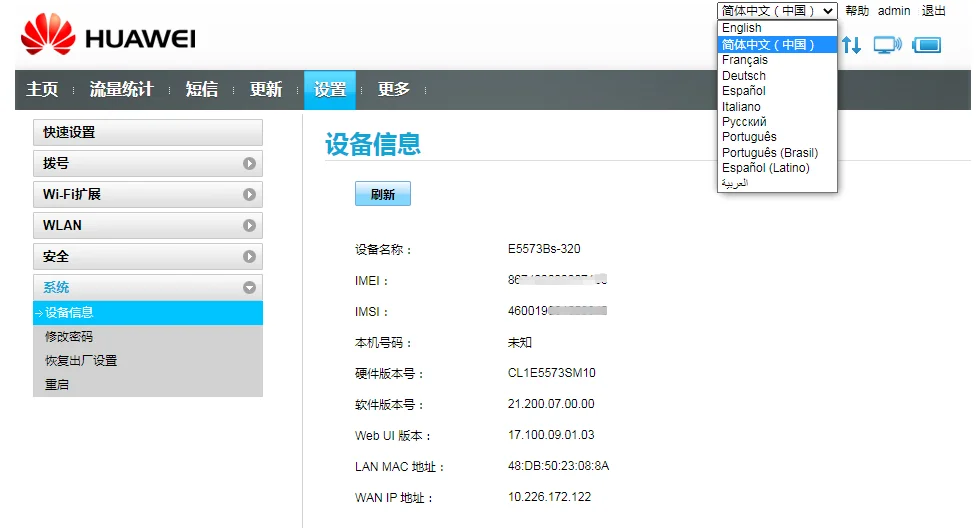This screenshot has height=528, width=976.
Task: Click the LAN MAC address 48:DB:50:23:08:8A
Action: pos(558,466)
